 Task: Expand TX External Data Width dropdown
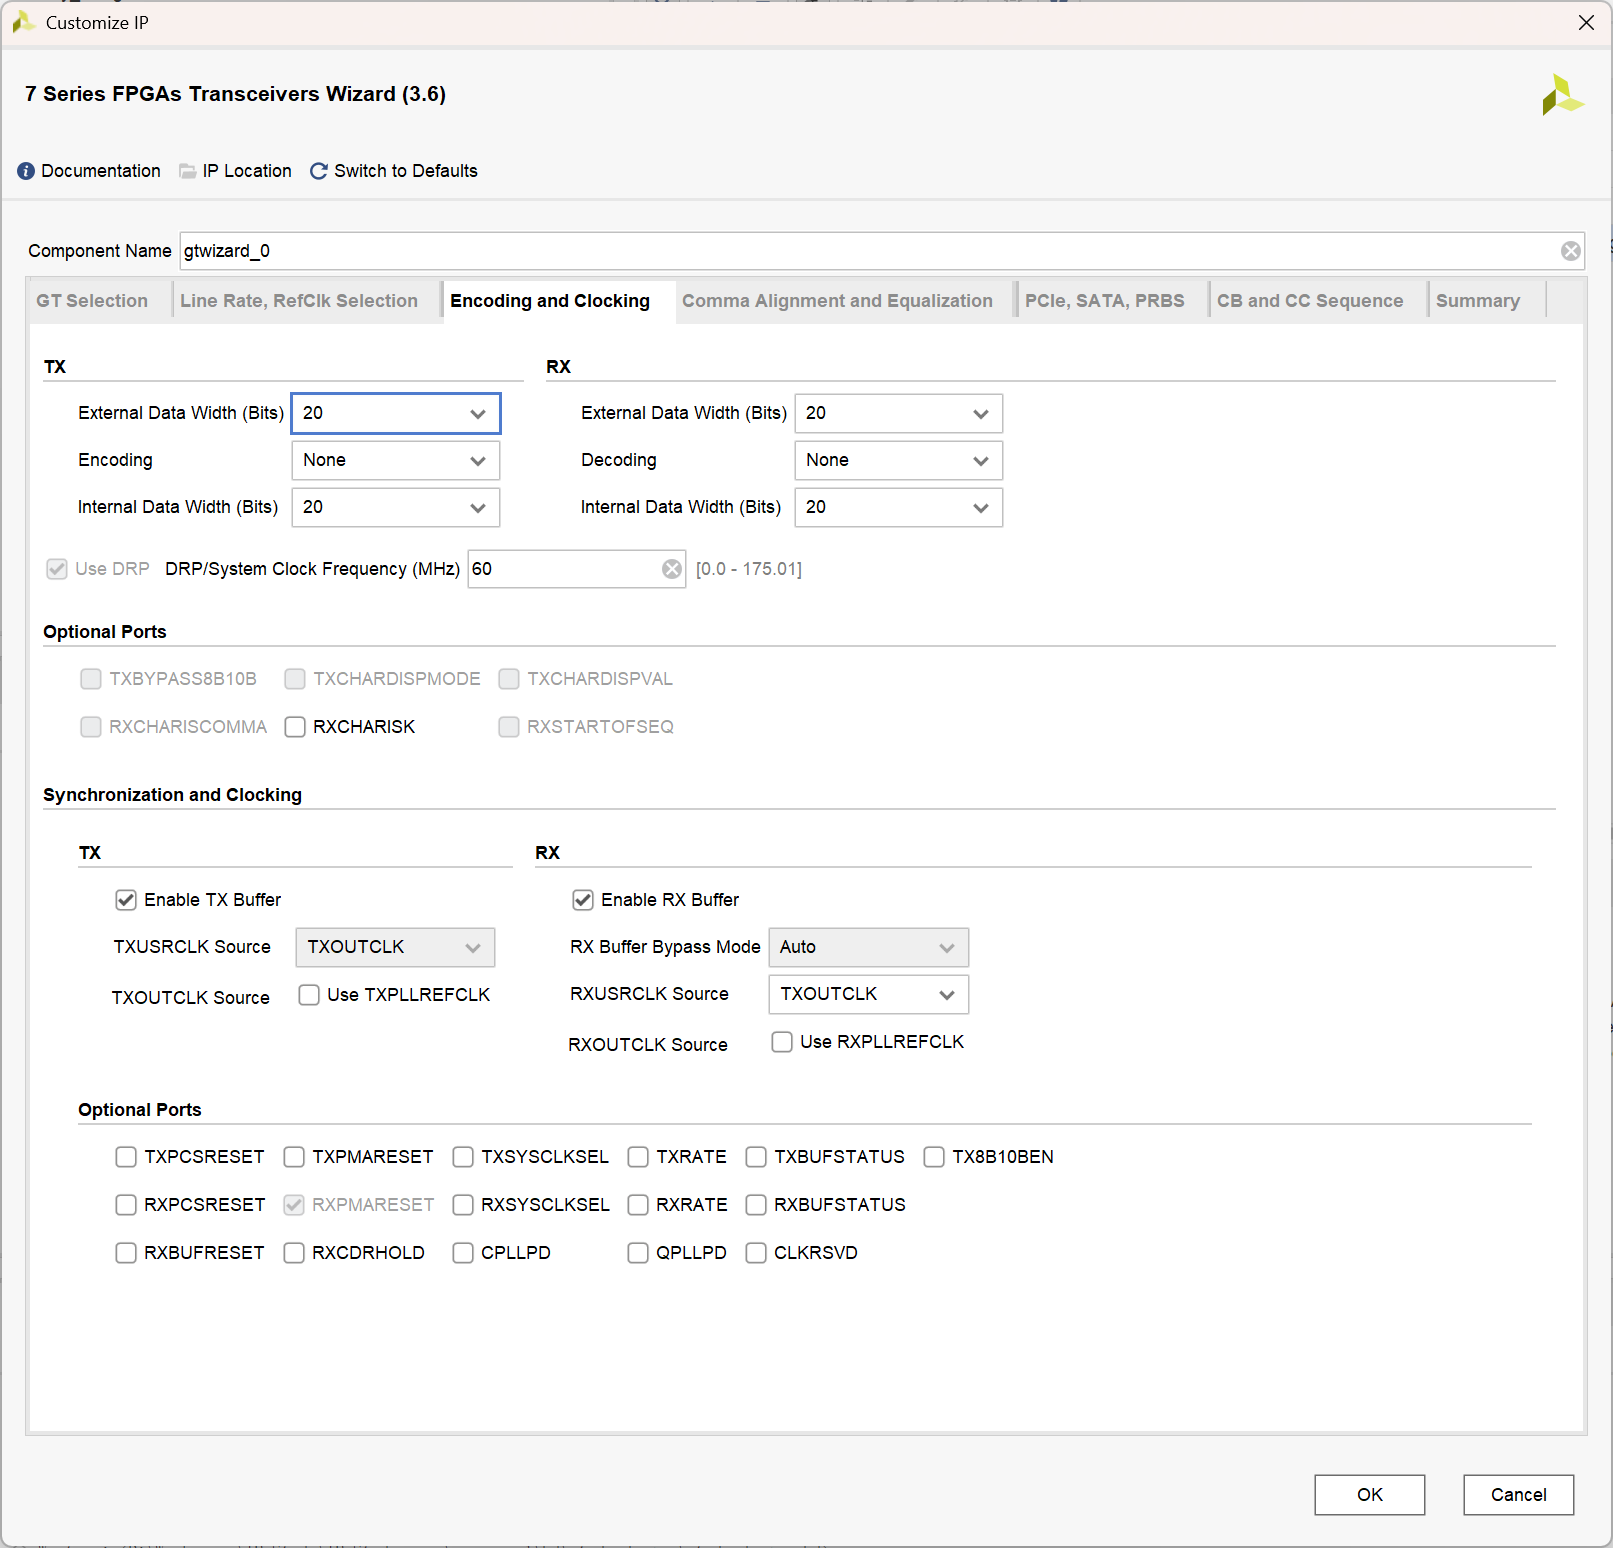click(396, 413)
